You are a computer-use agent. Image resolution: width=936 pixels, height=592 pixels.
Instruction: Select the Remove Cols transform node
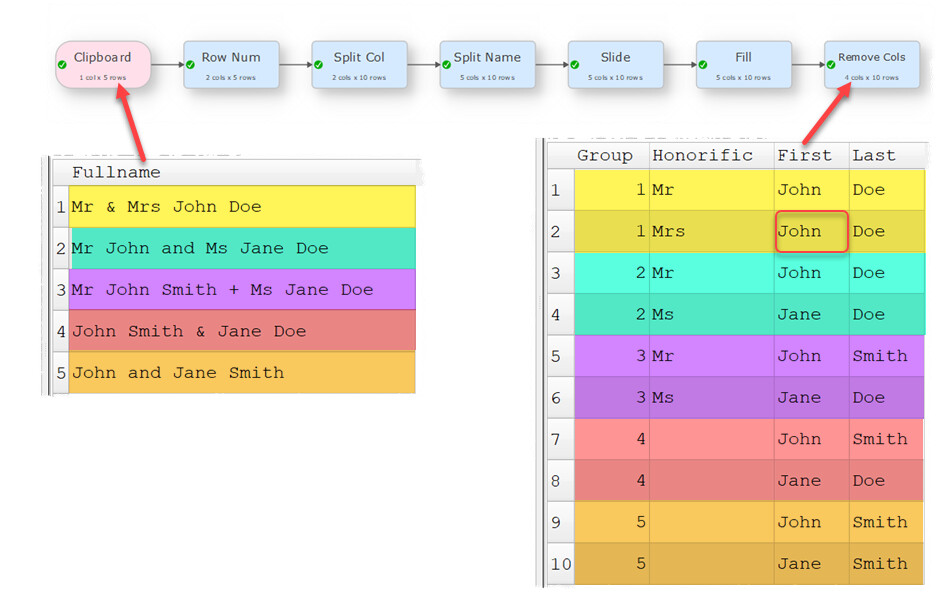[x=872, y=65]
